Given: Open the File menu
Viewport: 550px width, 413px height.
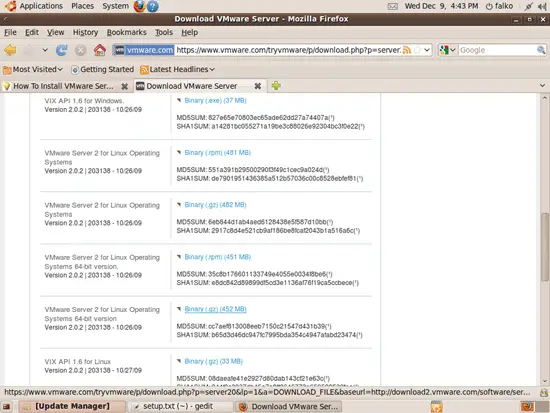Looking at the screenshot, I should point(10,32).
